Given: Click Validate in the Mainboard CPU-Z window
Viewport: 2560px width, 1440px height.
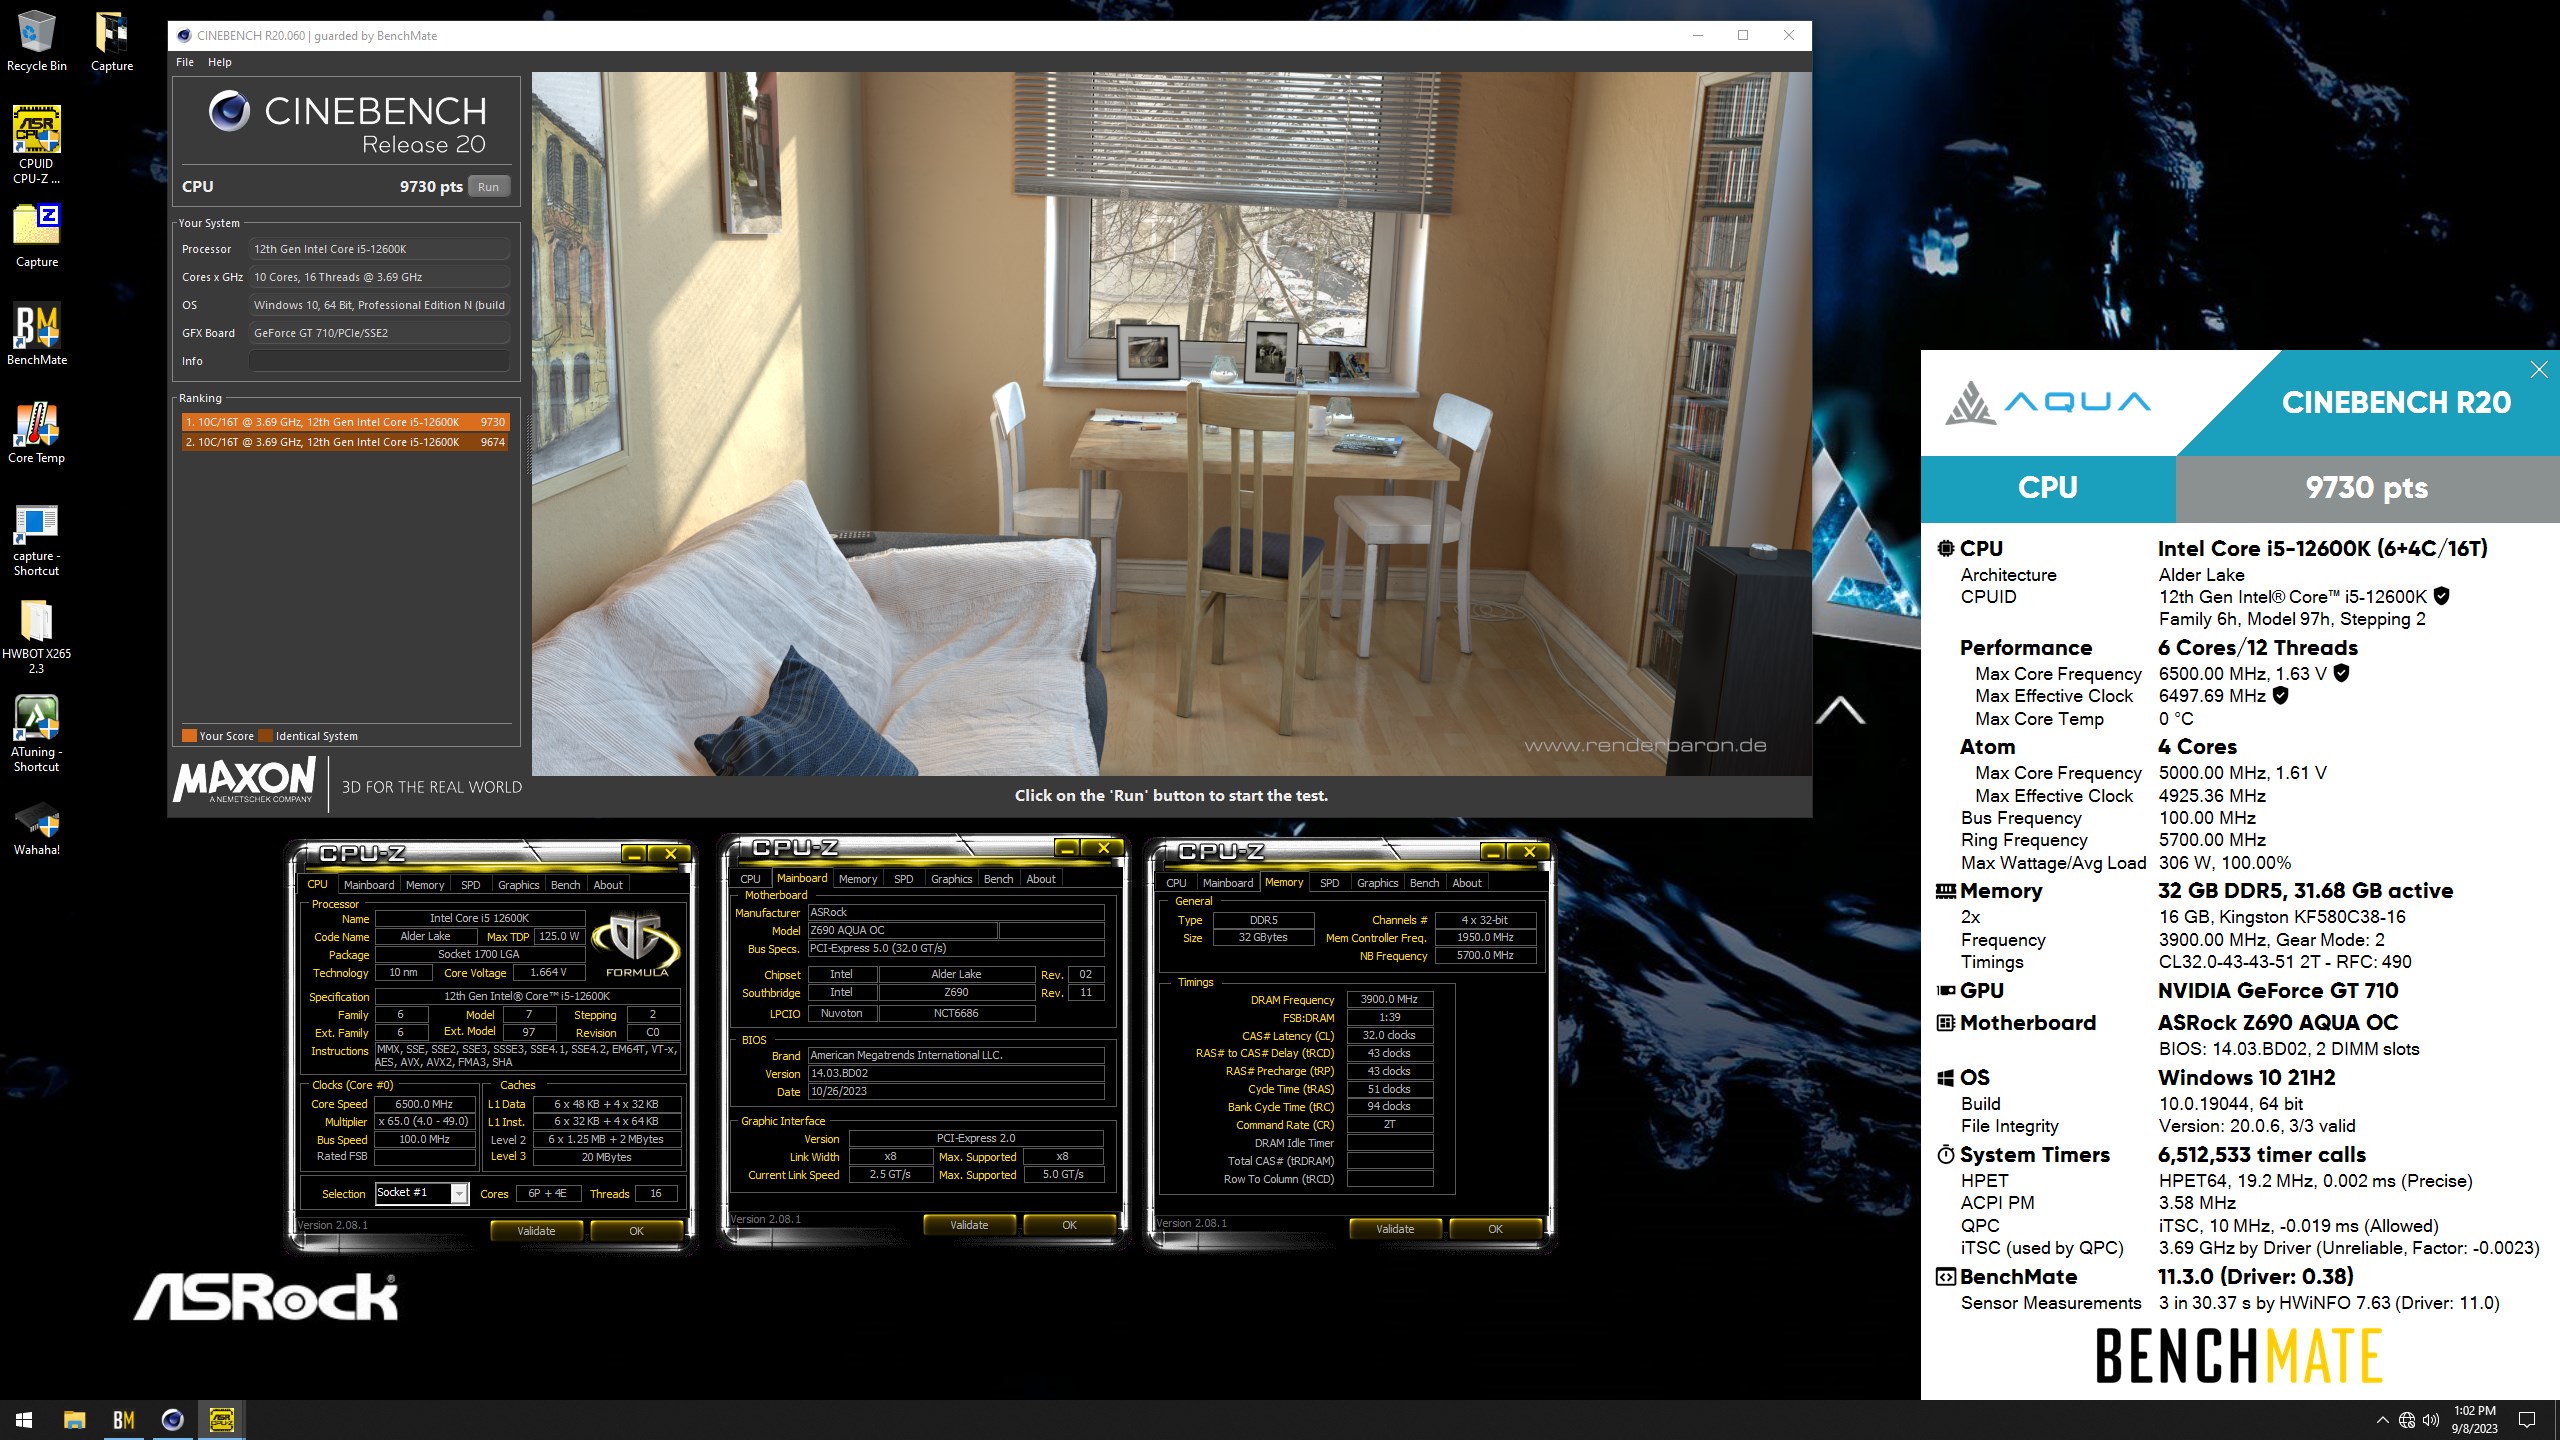Looking at the screenshot, I should click(969, 1225).
